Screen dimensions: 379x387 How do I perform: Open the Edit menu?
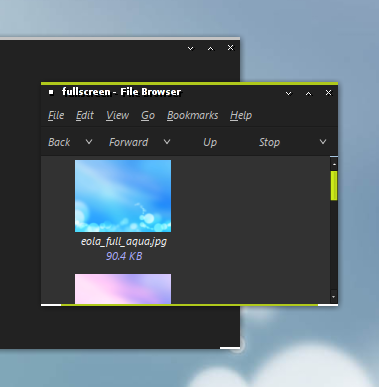(x=85, y=115)
